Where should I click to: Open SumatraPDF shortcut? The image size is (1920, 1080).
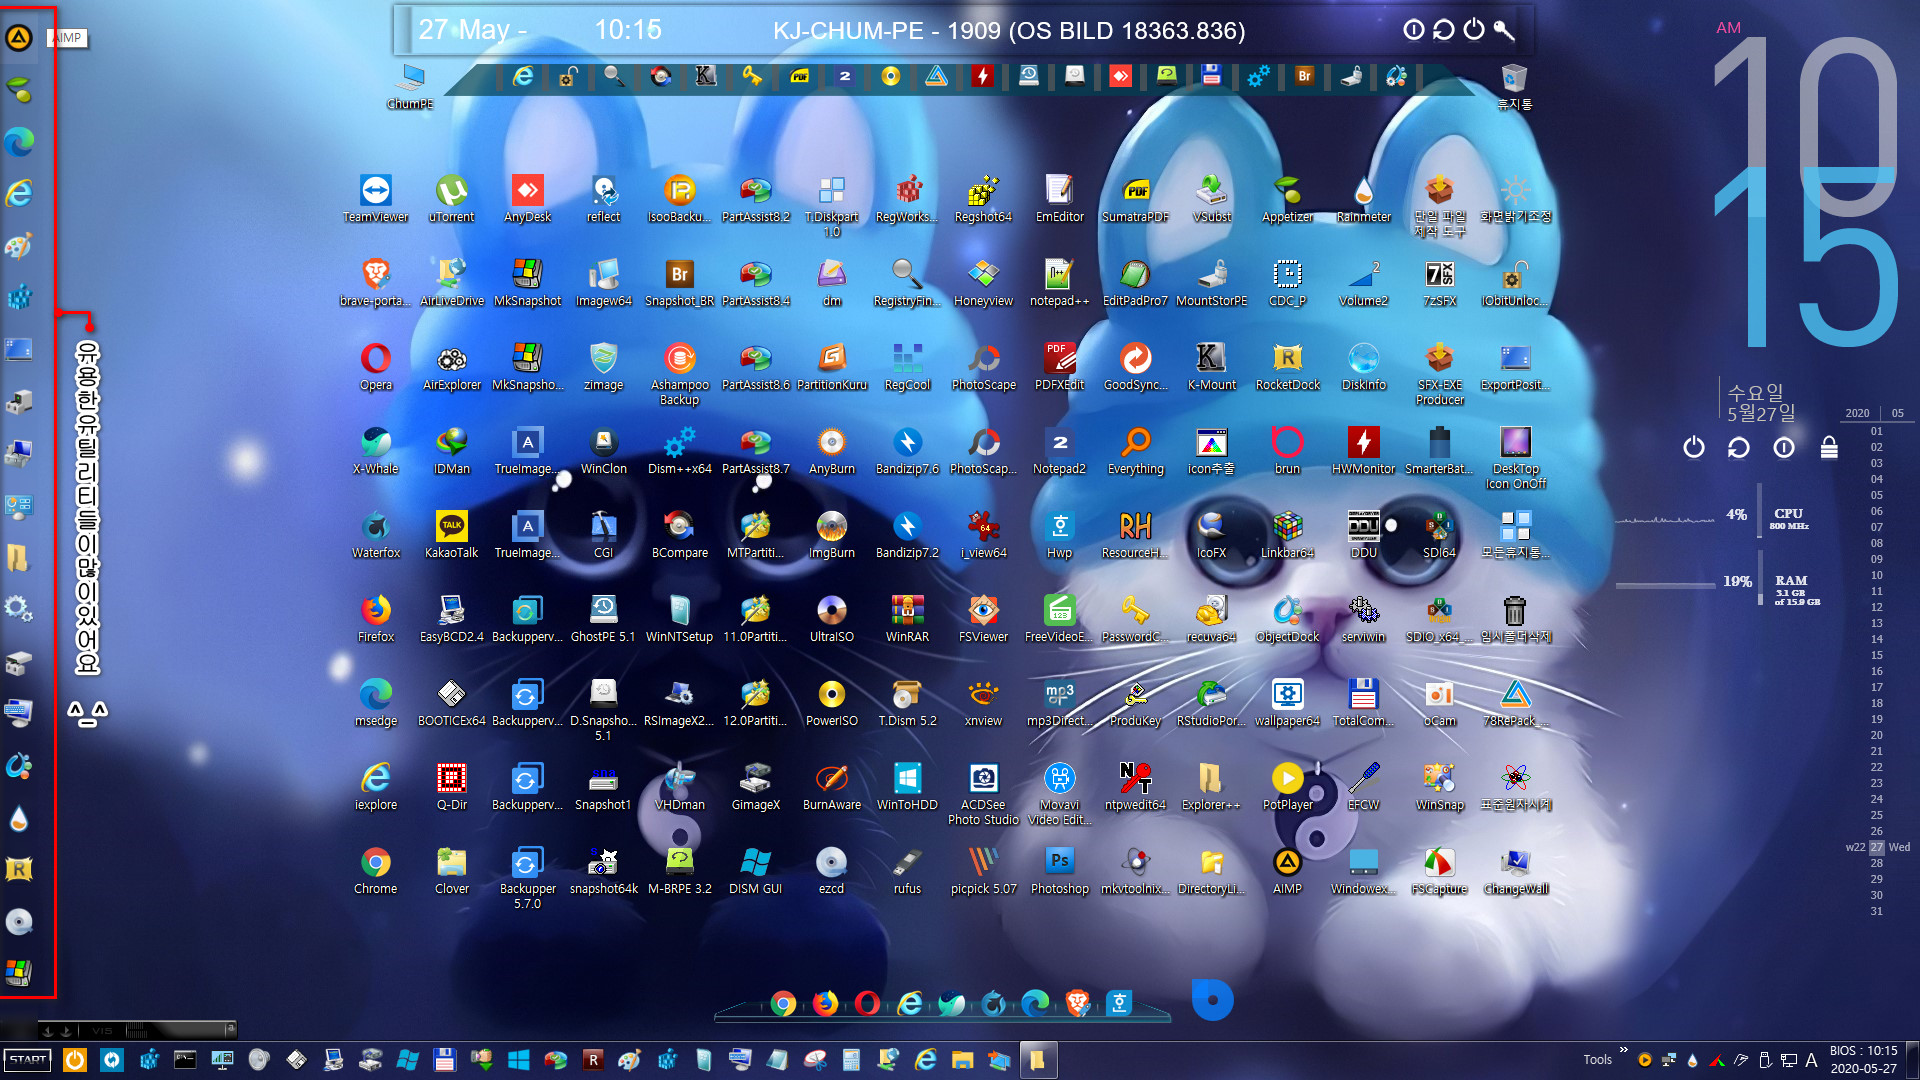[x=1136, y=198]
